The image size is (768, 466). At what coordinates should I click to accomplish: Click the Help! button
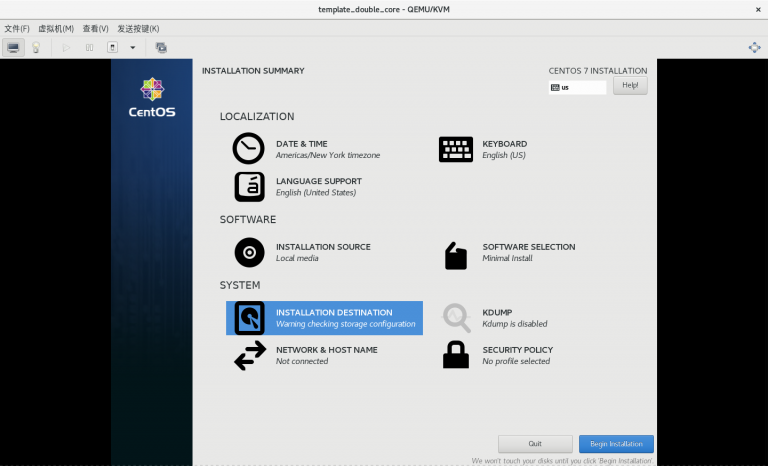[x=630, y=85]
